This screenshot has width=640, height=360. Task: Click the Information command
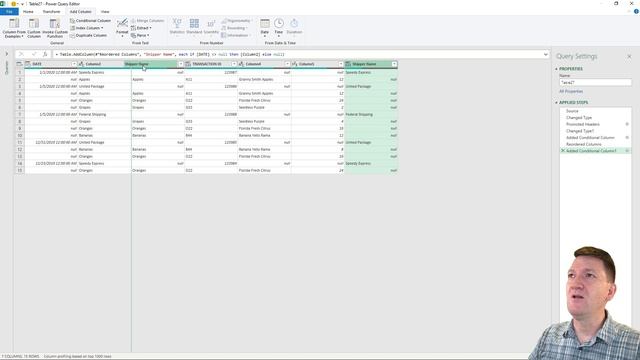236,36
